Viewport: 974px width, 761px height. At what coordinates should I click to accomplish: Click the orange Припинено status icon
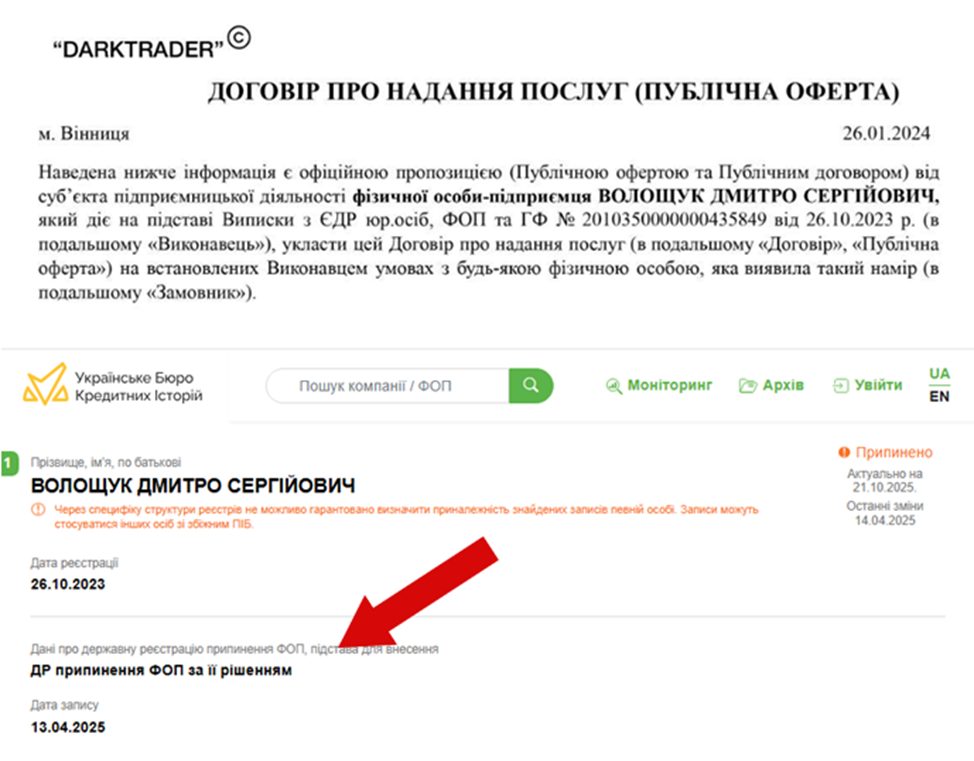pos(844,452)
